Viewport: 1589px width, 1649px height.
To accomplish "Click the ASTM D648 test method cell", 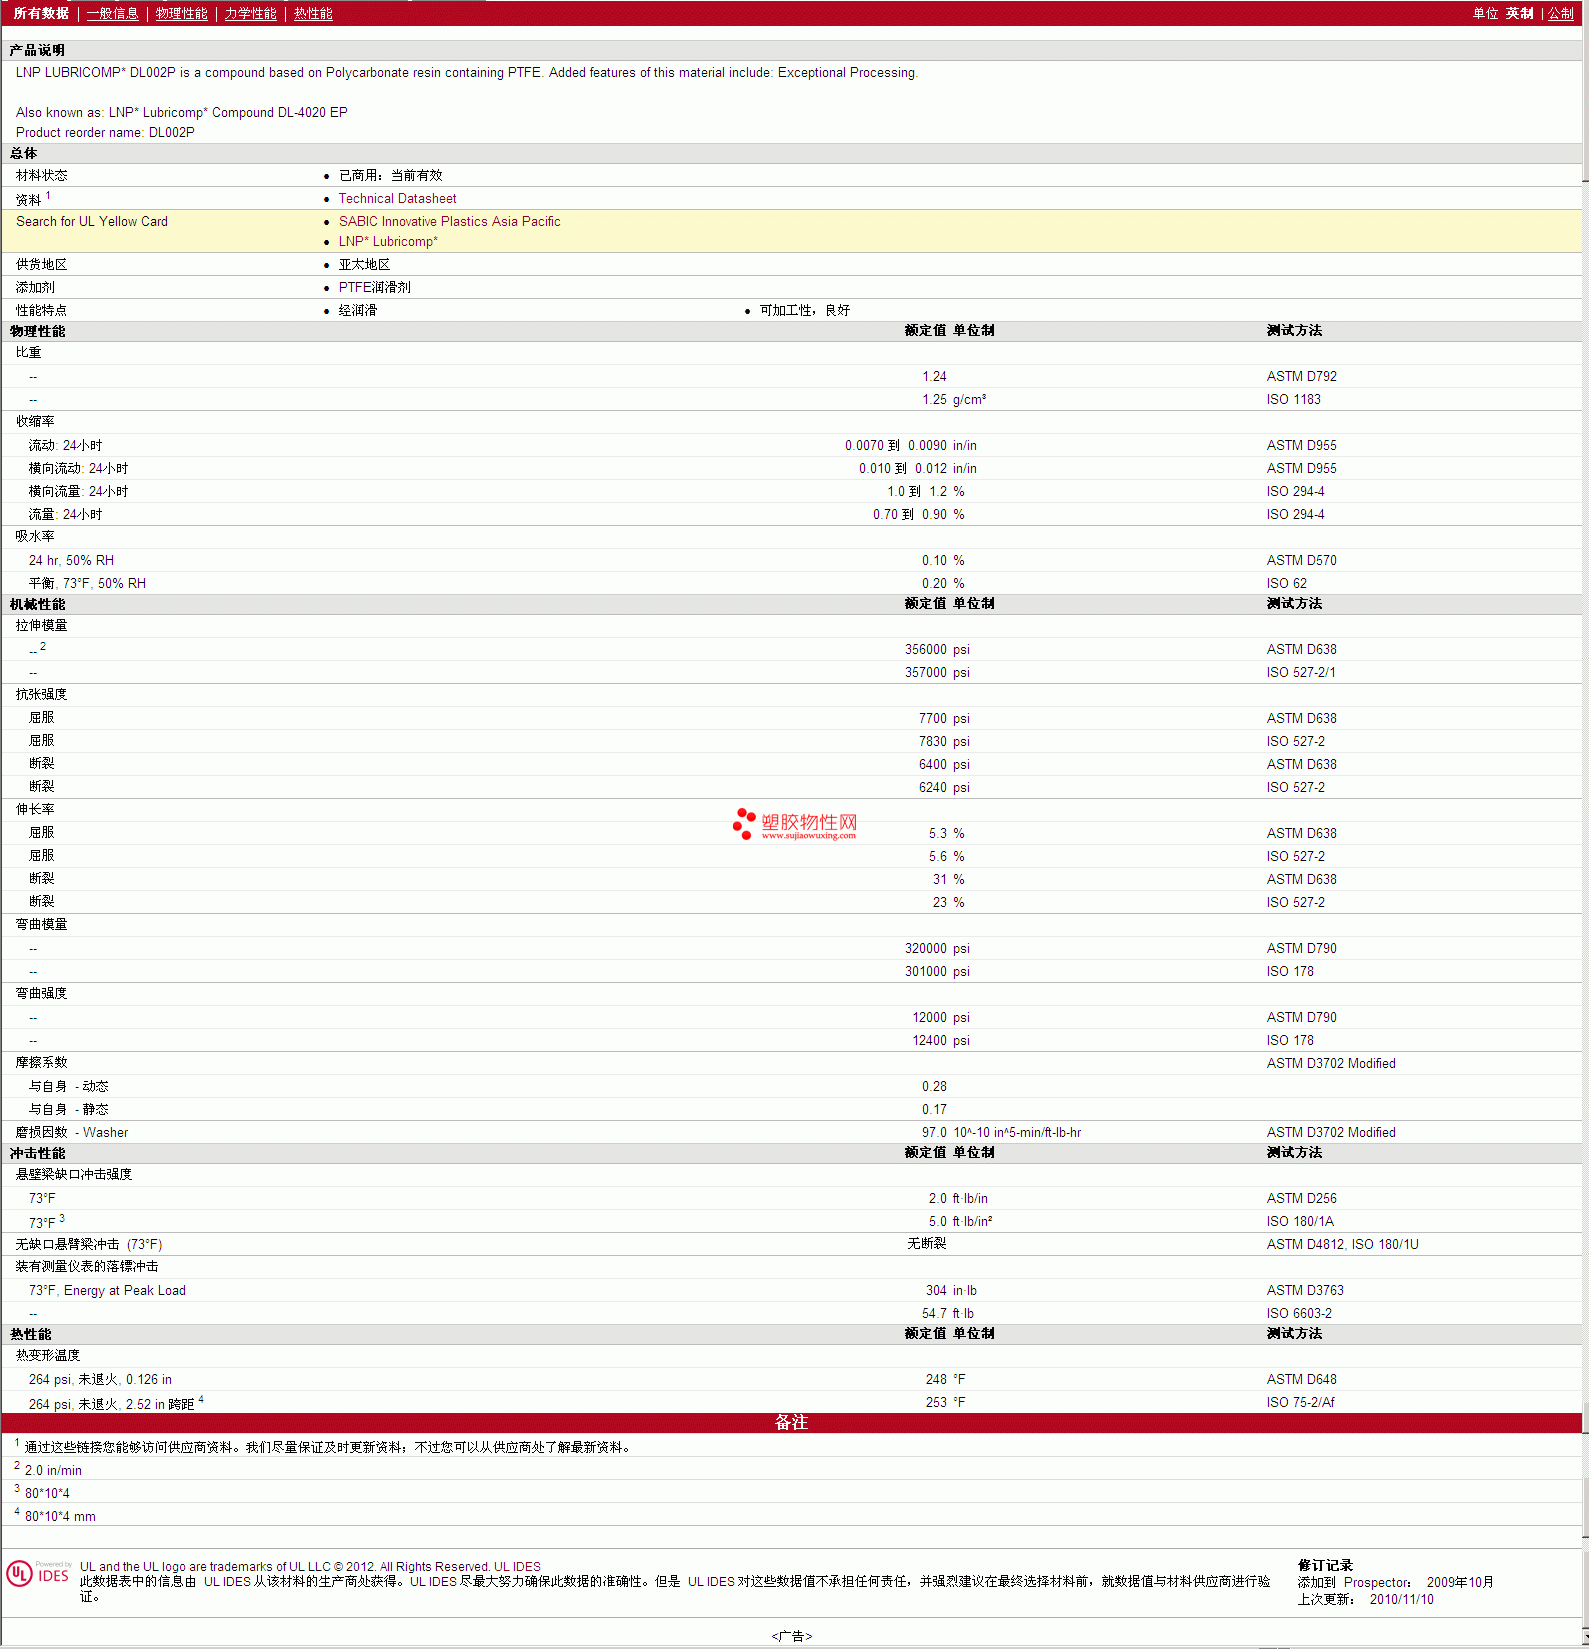I will pyautogui.click(x=1301, y=1380).
